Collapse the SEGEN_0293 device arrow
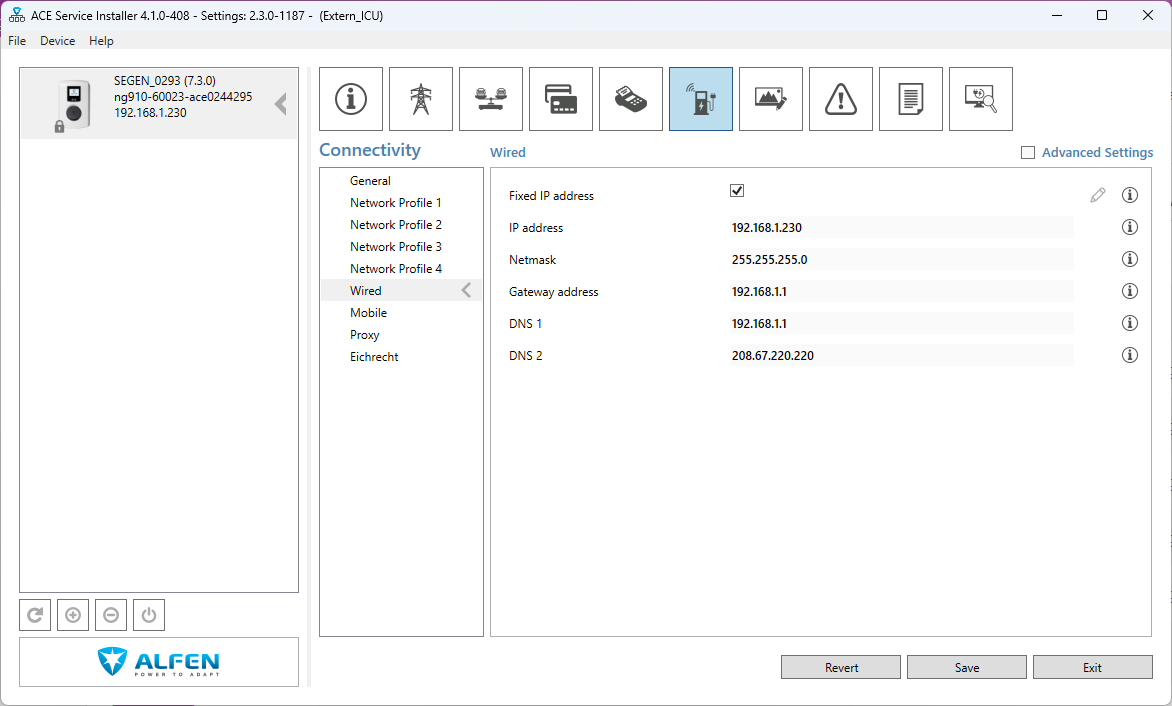Image resolution: width=1172 pixels, height=706 pixels. [x=281, y=104]
